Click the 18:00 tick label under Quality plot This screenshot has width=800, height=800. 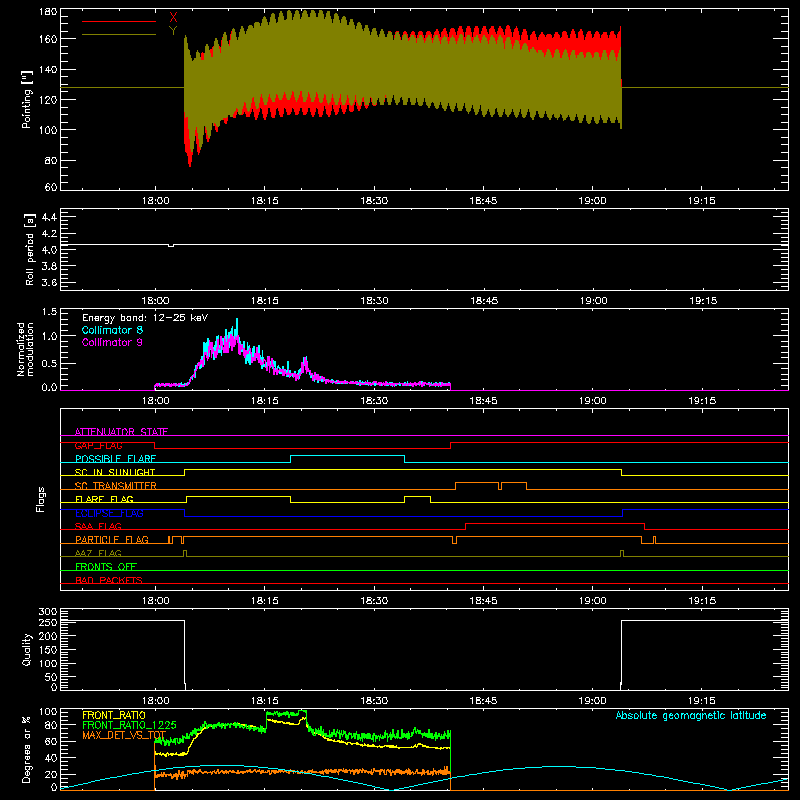click(155, 701)
